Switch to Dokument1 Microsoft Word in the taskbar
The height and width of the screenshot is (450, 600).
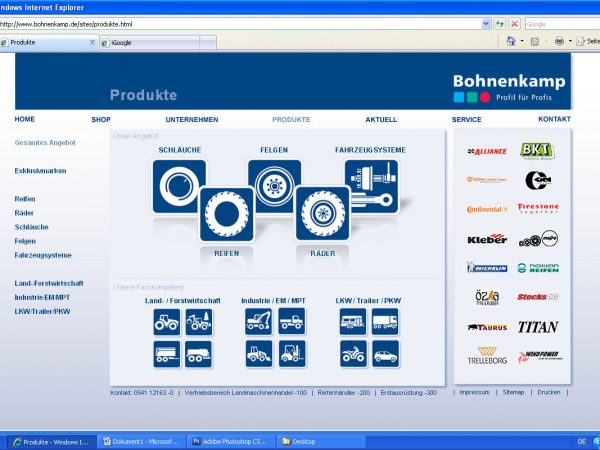141,442
